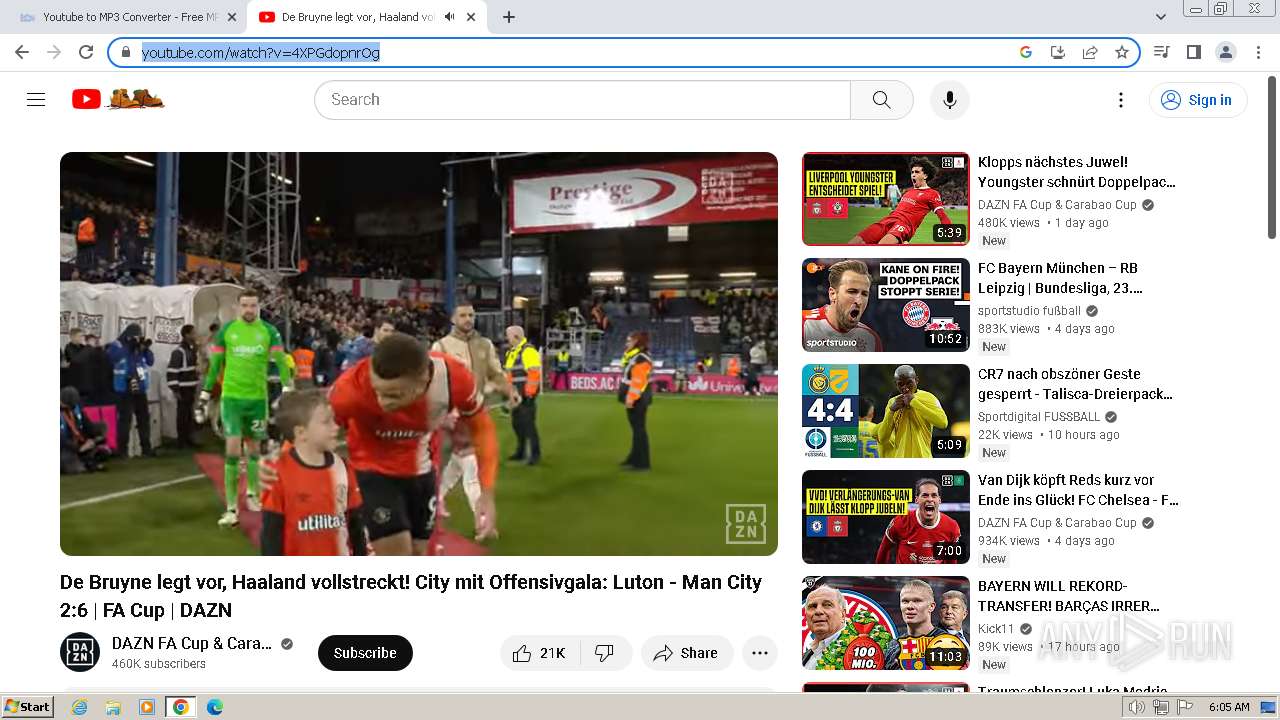
Task: Open the Windows Start menu
Action: 27,707
